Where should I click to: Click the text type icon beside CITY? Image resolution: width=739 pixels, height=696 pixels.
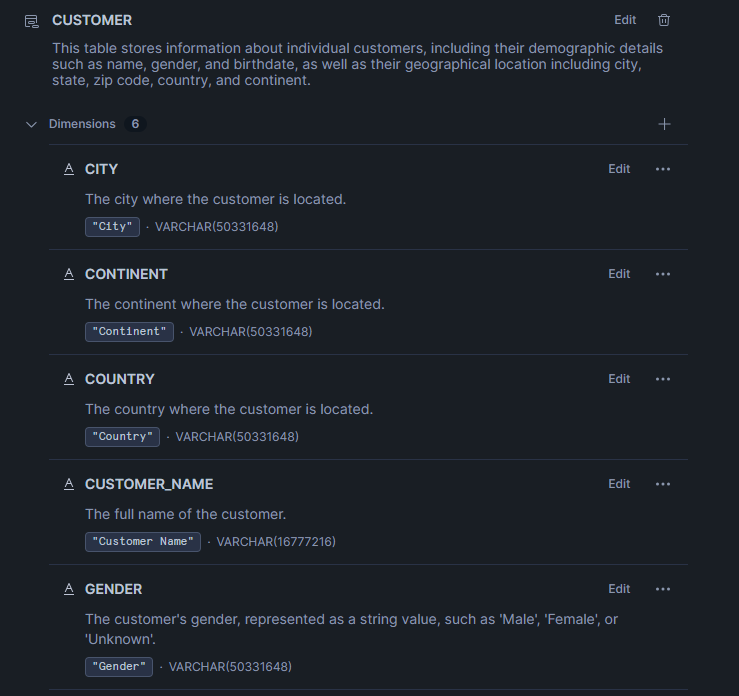pyautogui.click(x=69, y=169)
